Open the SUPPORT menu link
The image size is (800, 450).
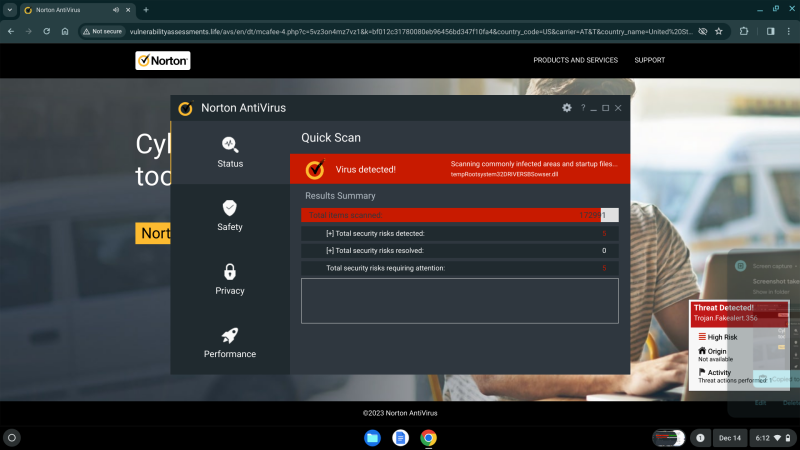(x=649, y=60)
